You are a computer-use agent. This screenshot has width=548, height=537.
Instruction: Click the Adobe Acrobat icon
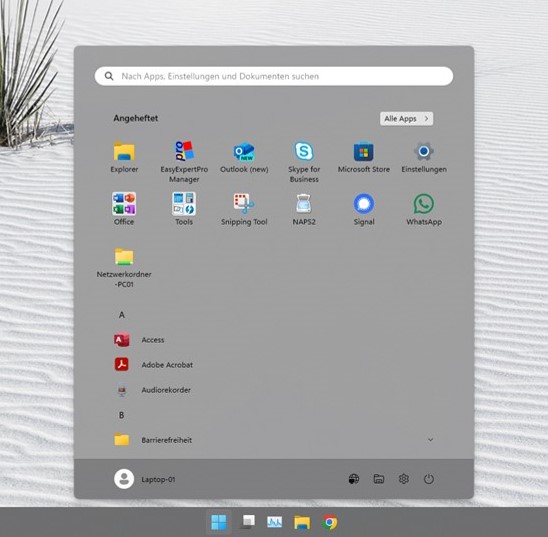(x=122, y=364)
